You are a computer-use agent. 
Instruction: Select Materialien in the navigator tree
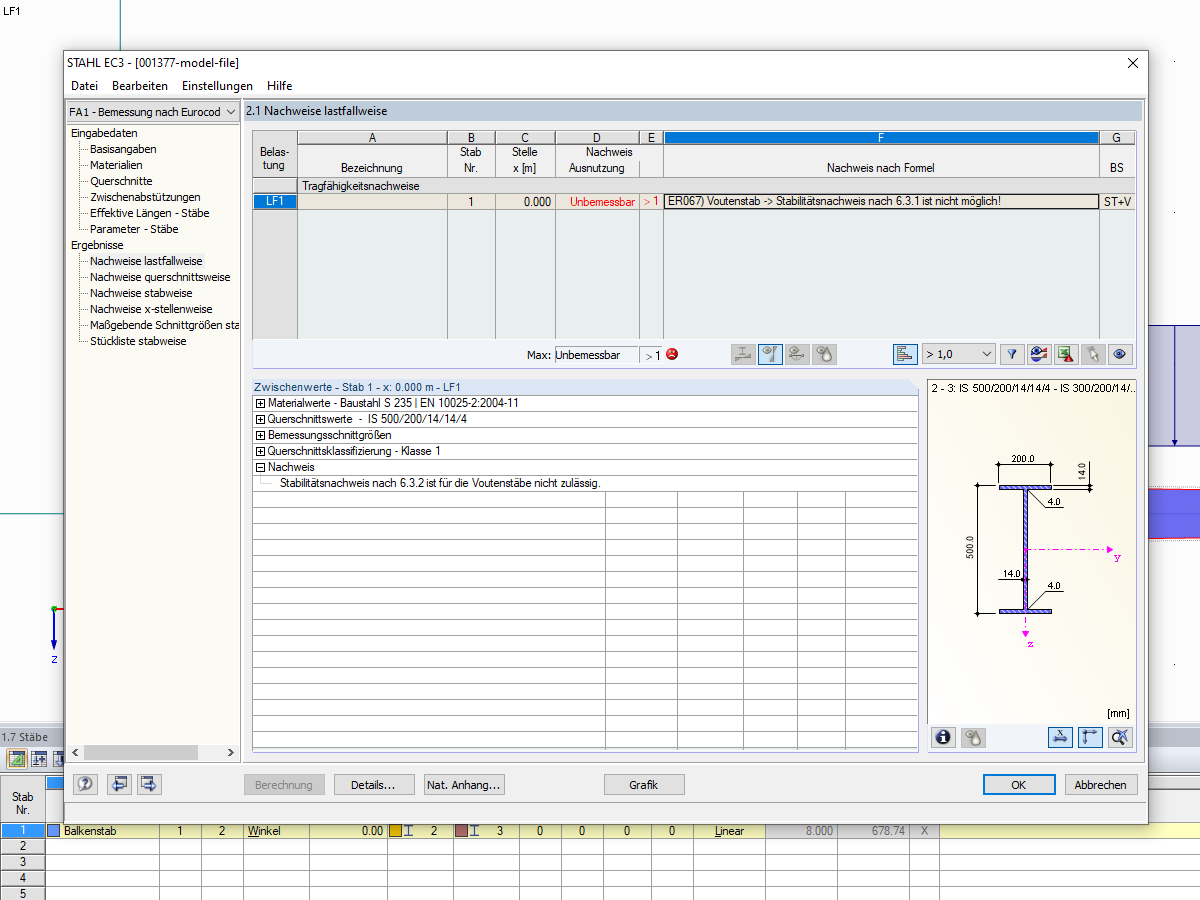[x=116, y=165]
